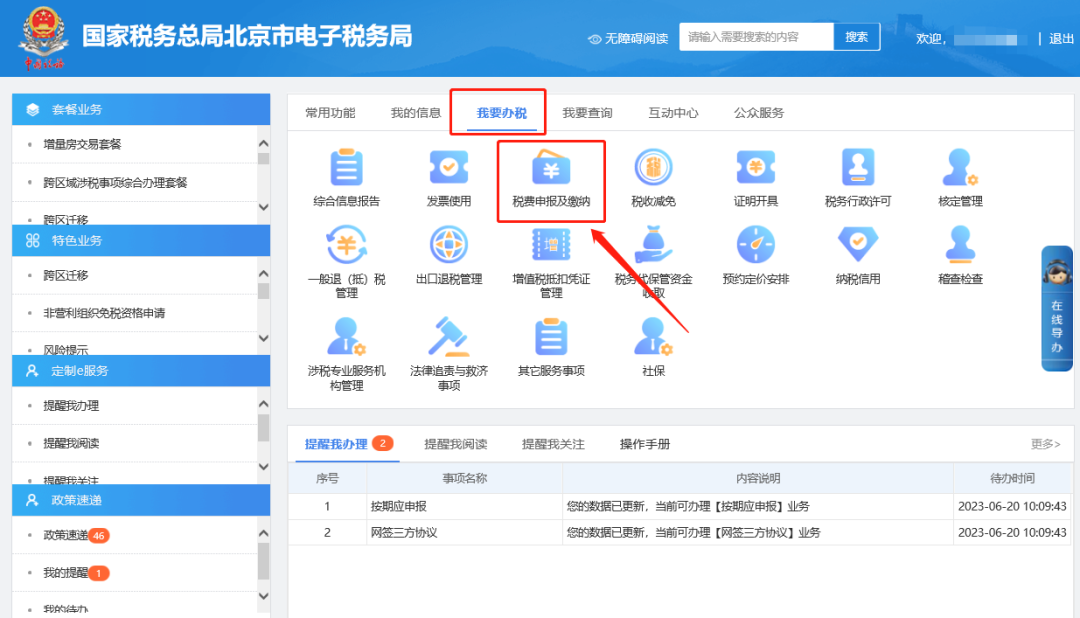
Task: Open 稽查检查 icon
Action: pos(960,245)
